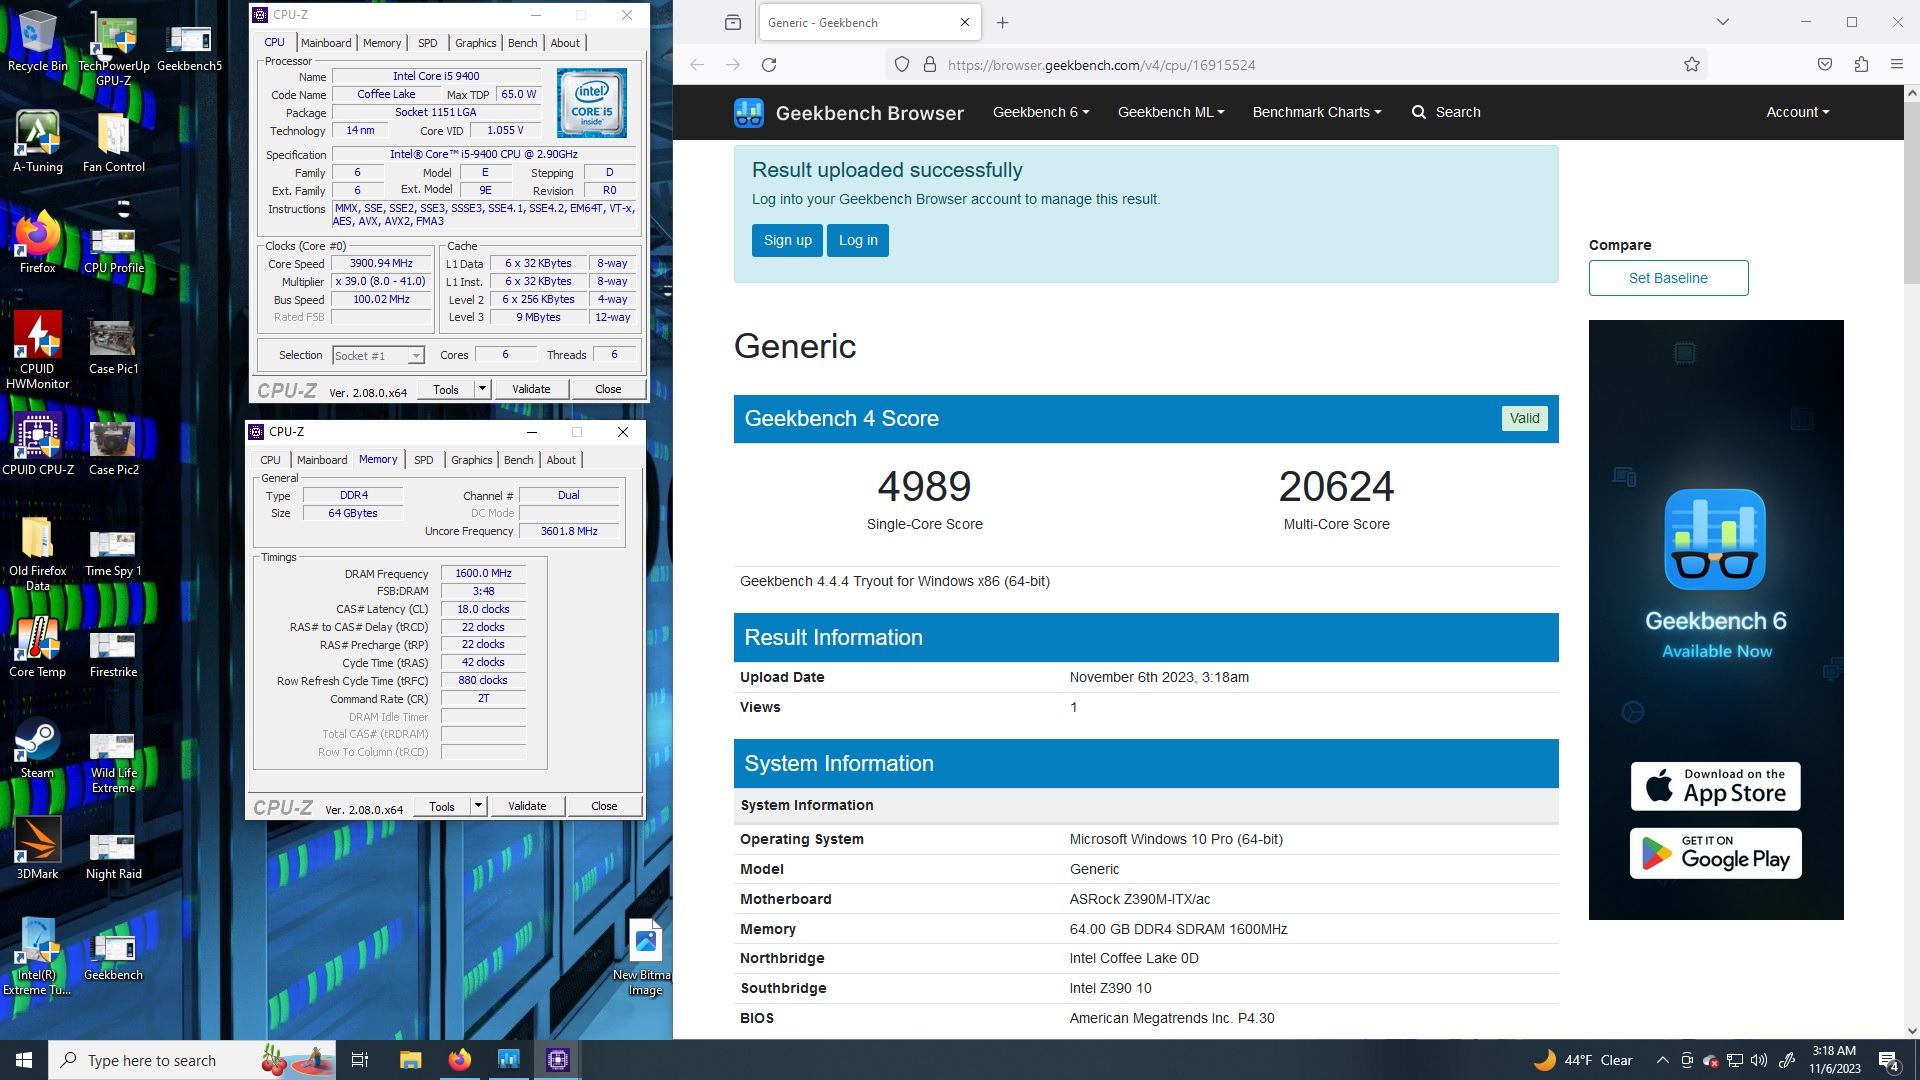
Task: Open the Firefox hamburger application menu
Action: pos(1897,64)
